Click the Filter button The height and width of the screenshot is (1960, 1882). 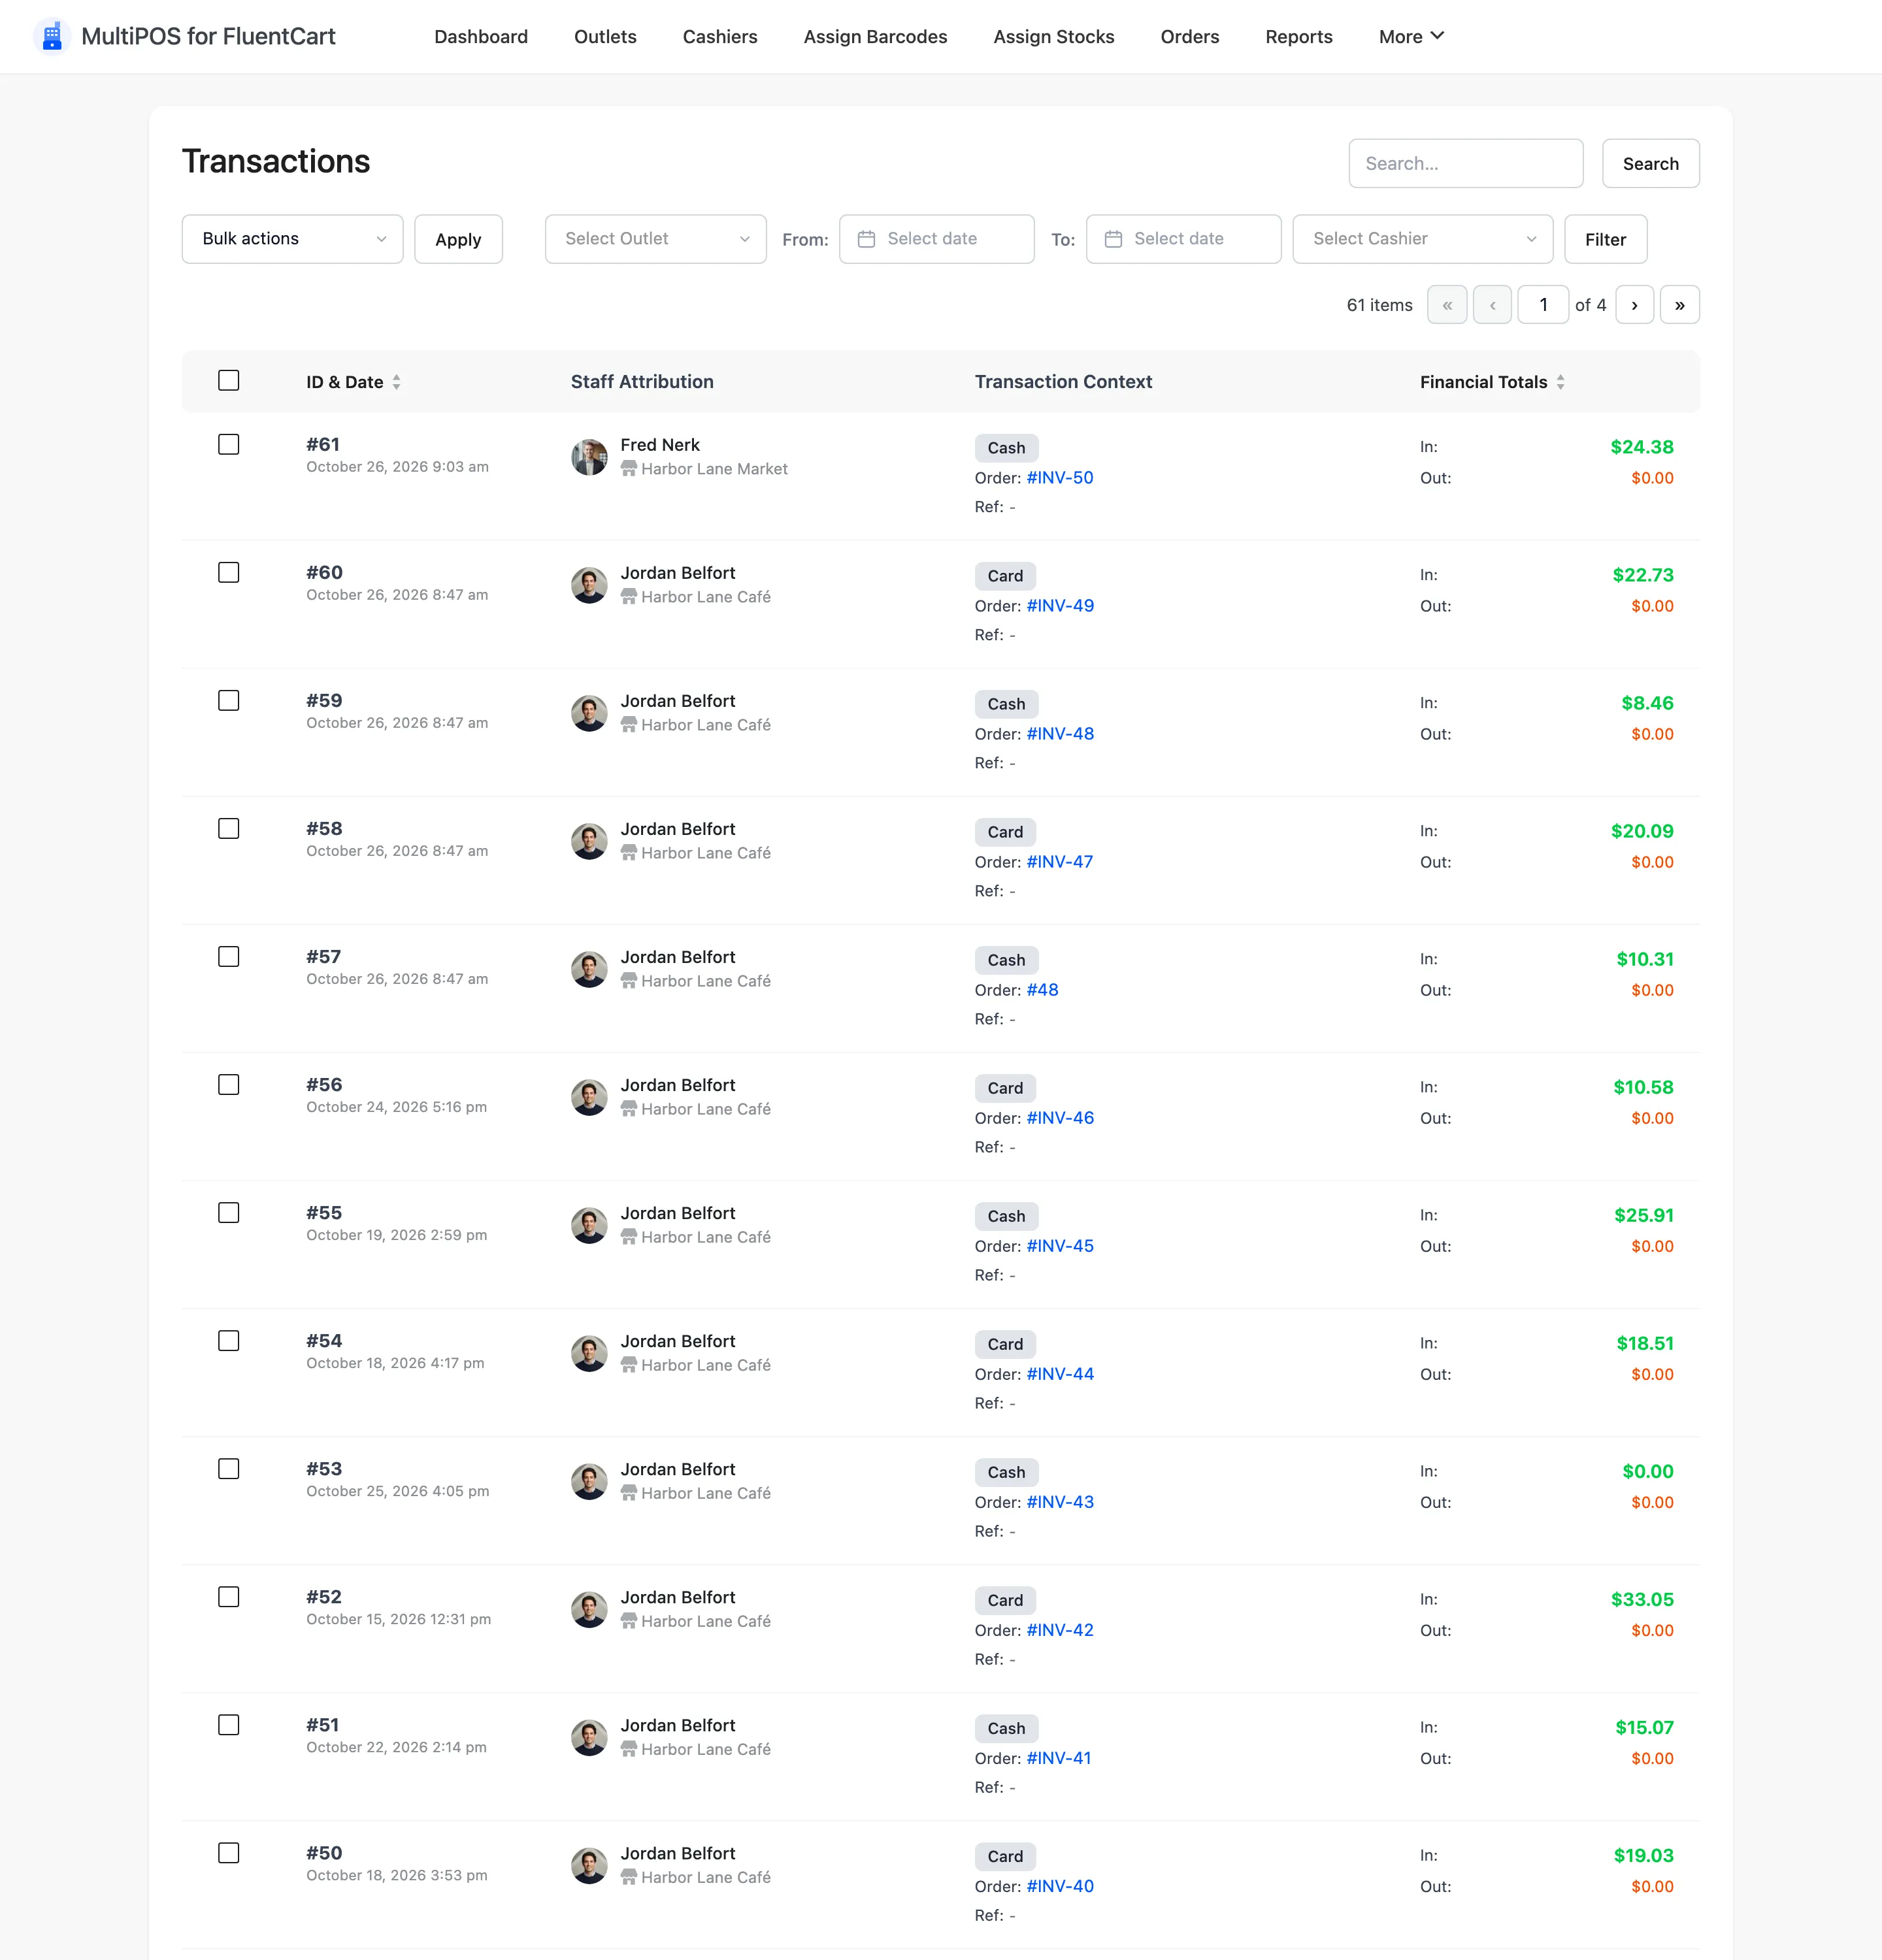tap(1605, 239)
